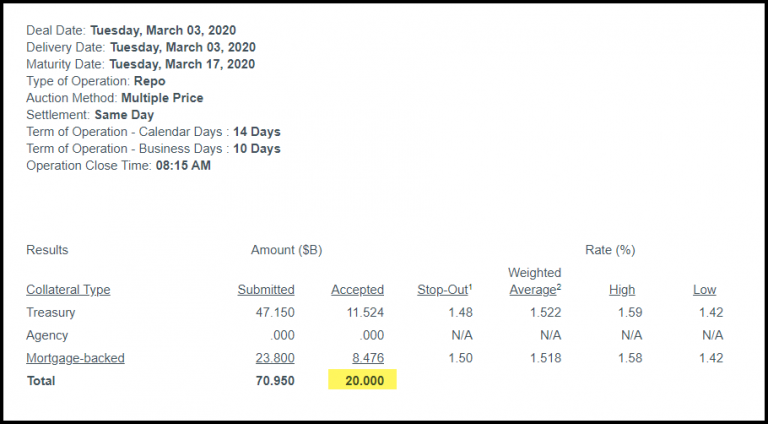Click the highlighted total accepted 20.000

tap(363, 381)
